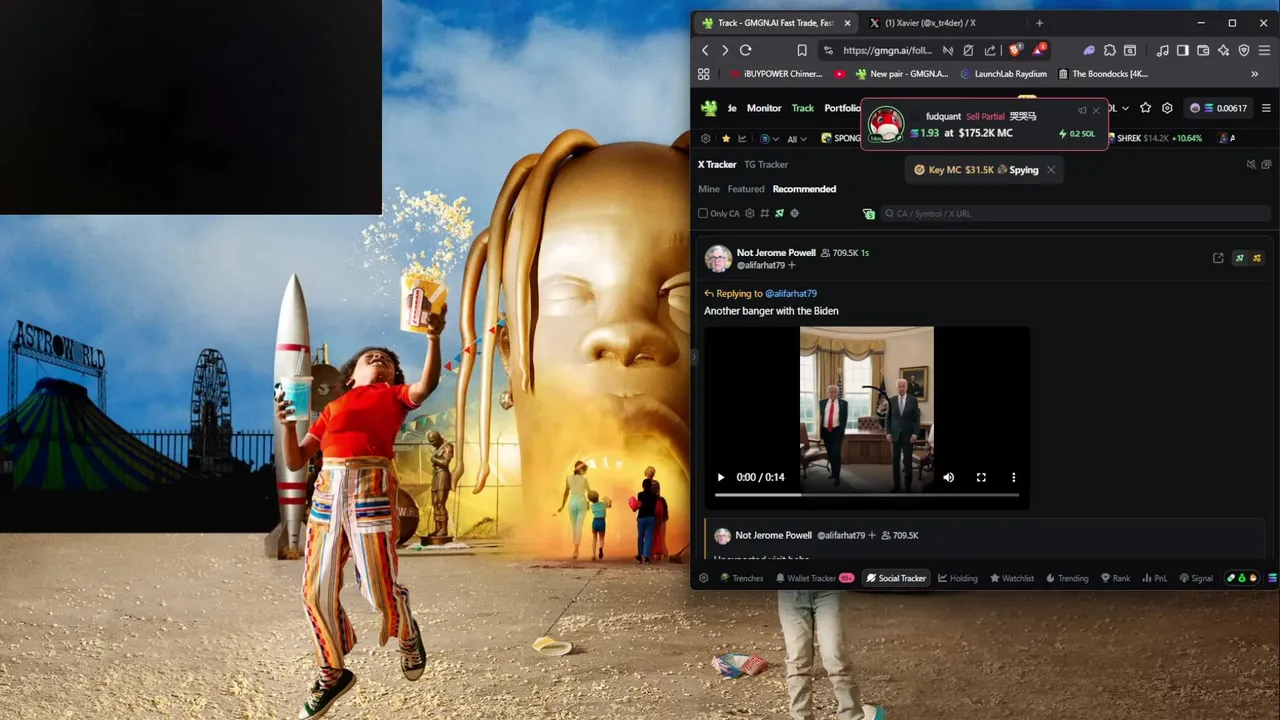
Task: Click the GMGN frog logo
Action: point(709,108)
